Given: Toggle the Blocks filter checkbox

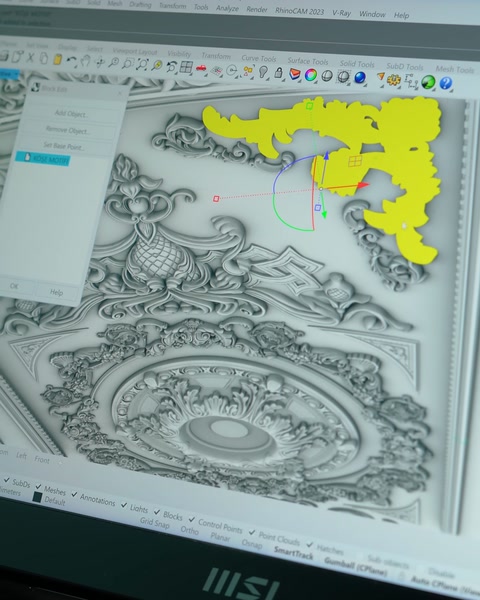Looking at the screenshot, I should click(157, 512).
